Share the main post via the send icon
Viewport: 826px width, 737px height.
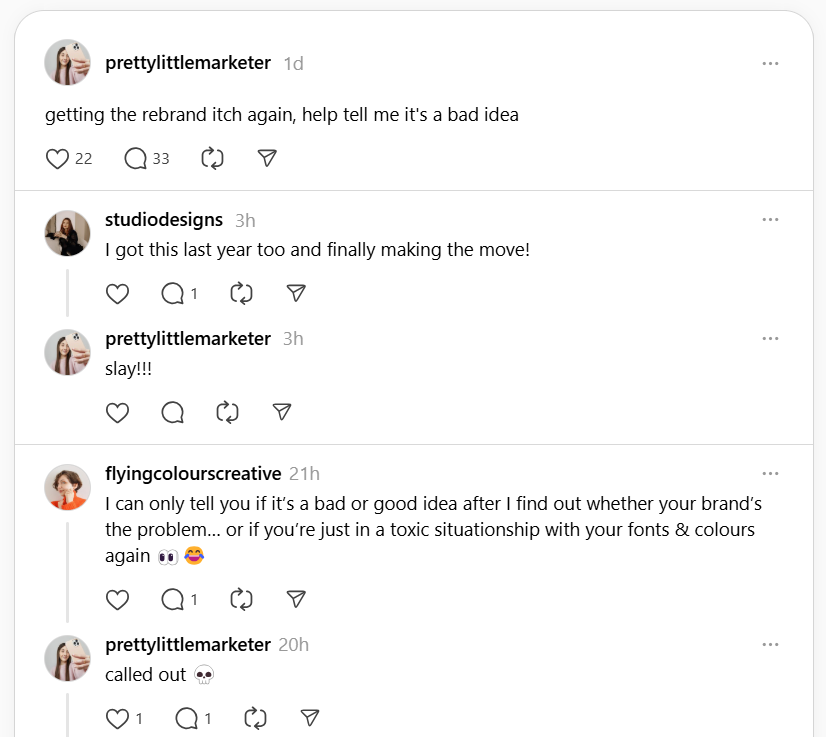pyautogui.click(x=266, y=157)
